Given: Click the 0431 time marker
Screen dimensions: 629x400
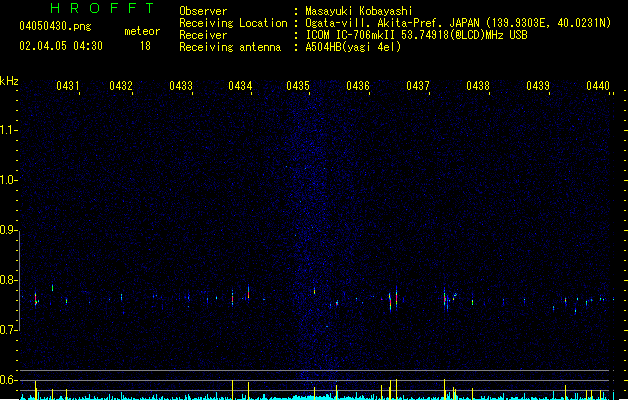Looking at the screenshot, I should click(x=68, y=86).
